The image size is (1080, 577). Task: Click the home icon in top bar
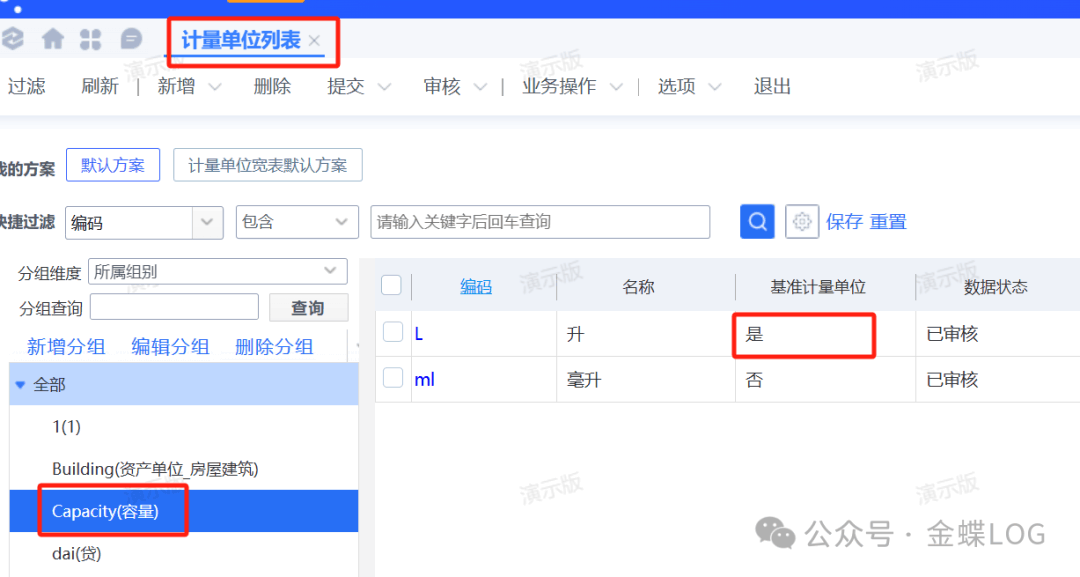click(53, 39)
